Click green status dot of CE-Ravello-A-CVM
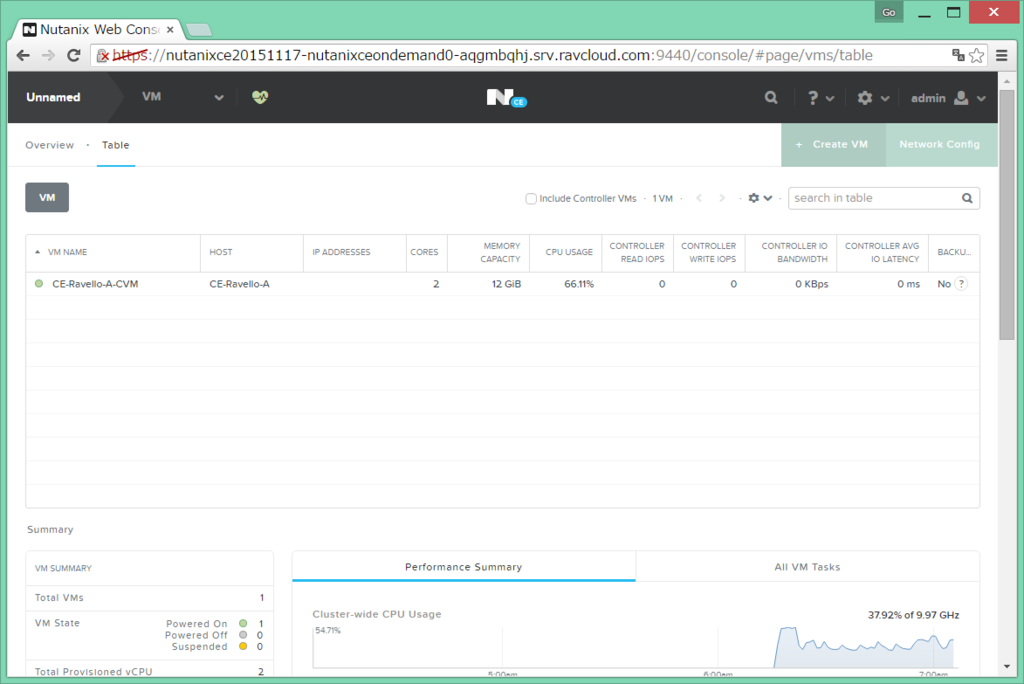 point(39,284)
